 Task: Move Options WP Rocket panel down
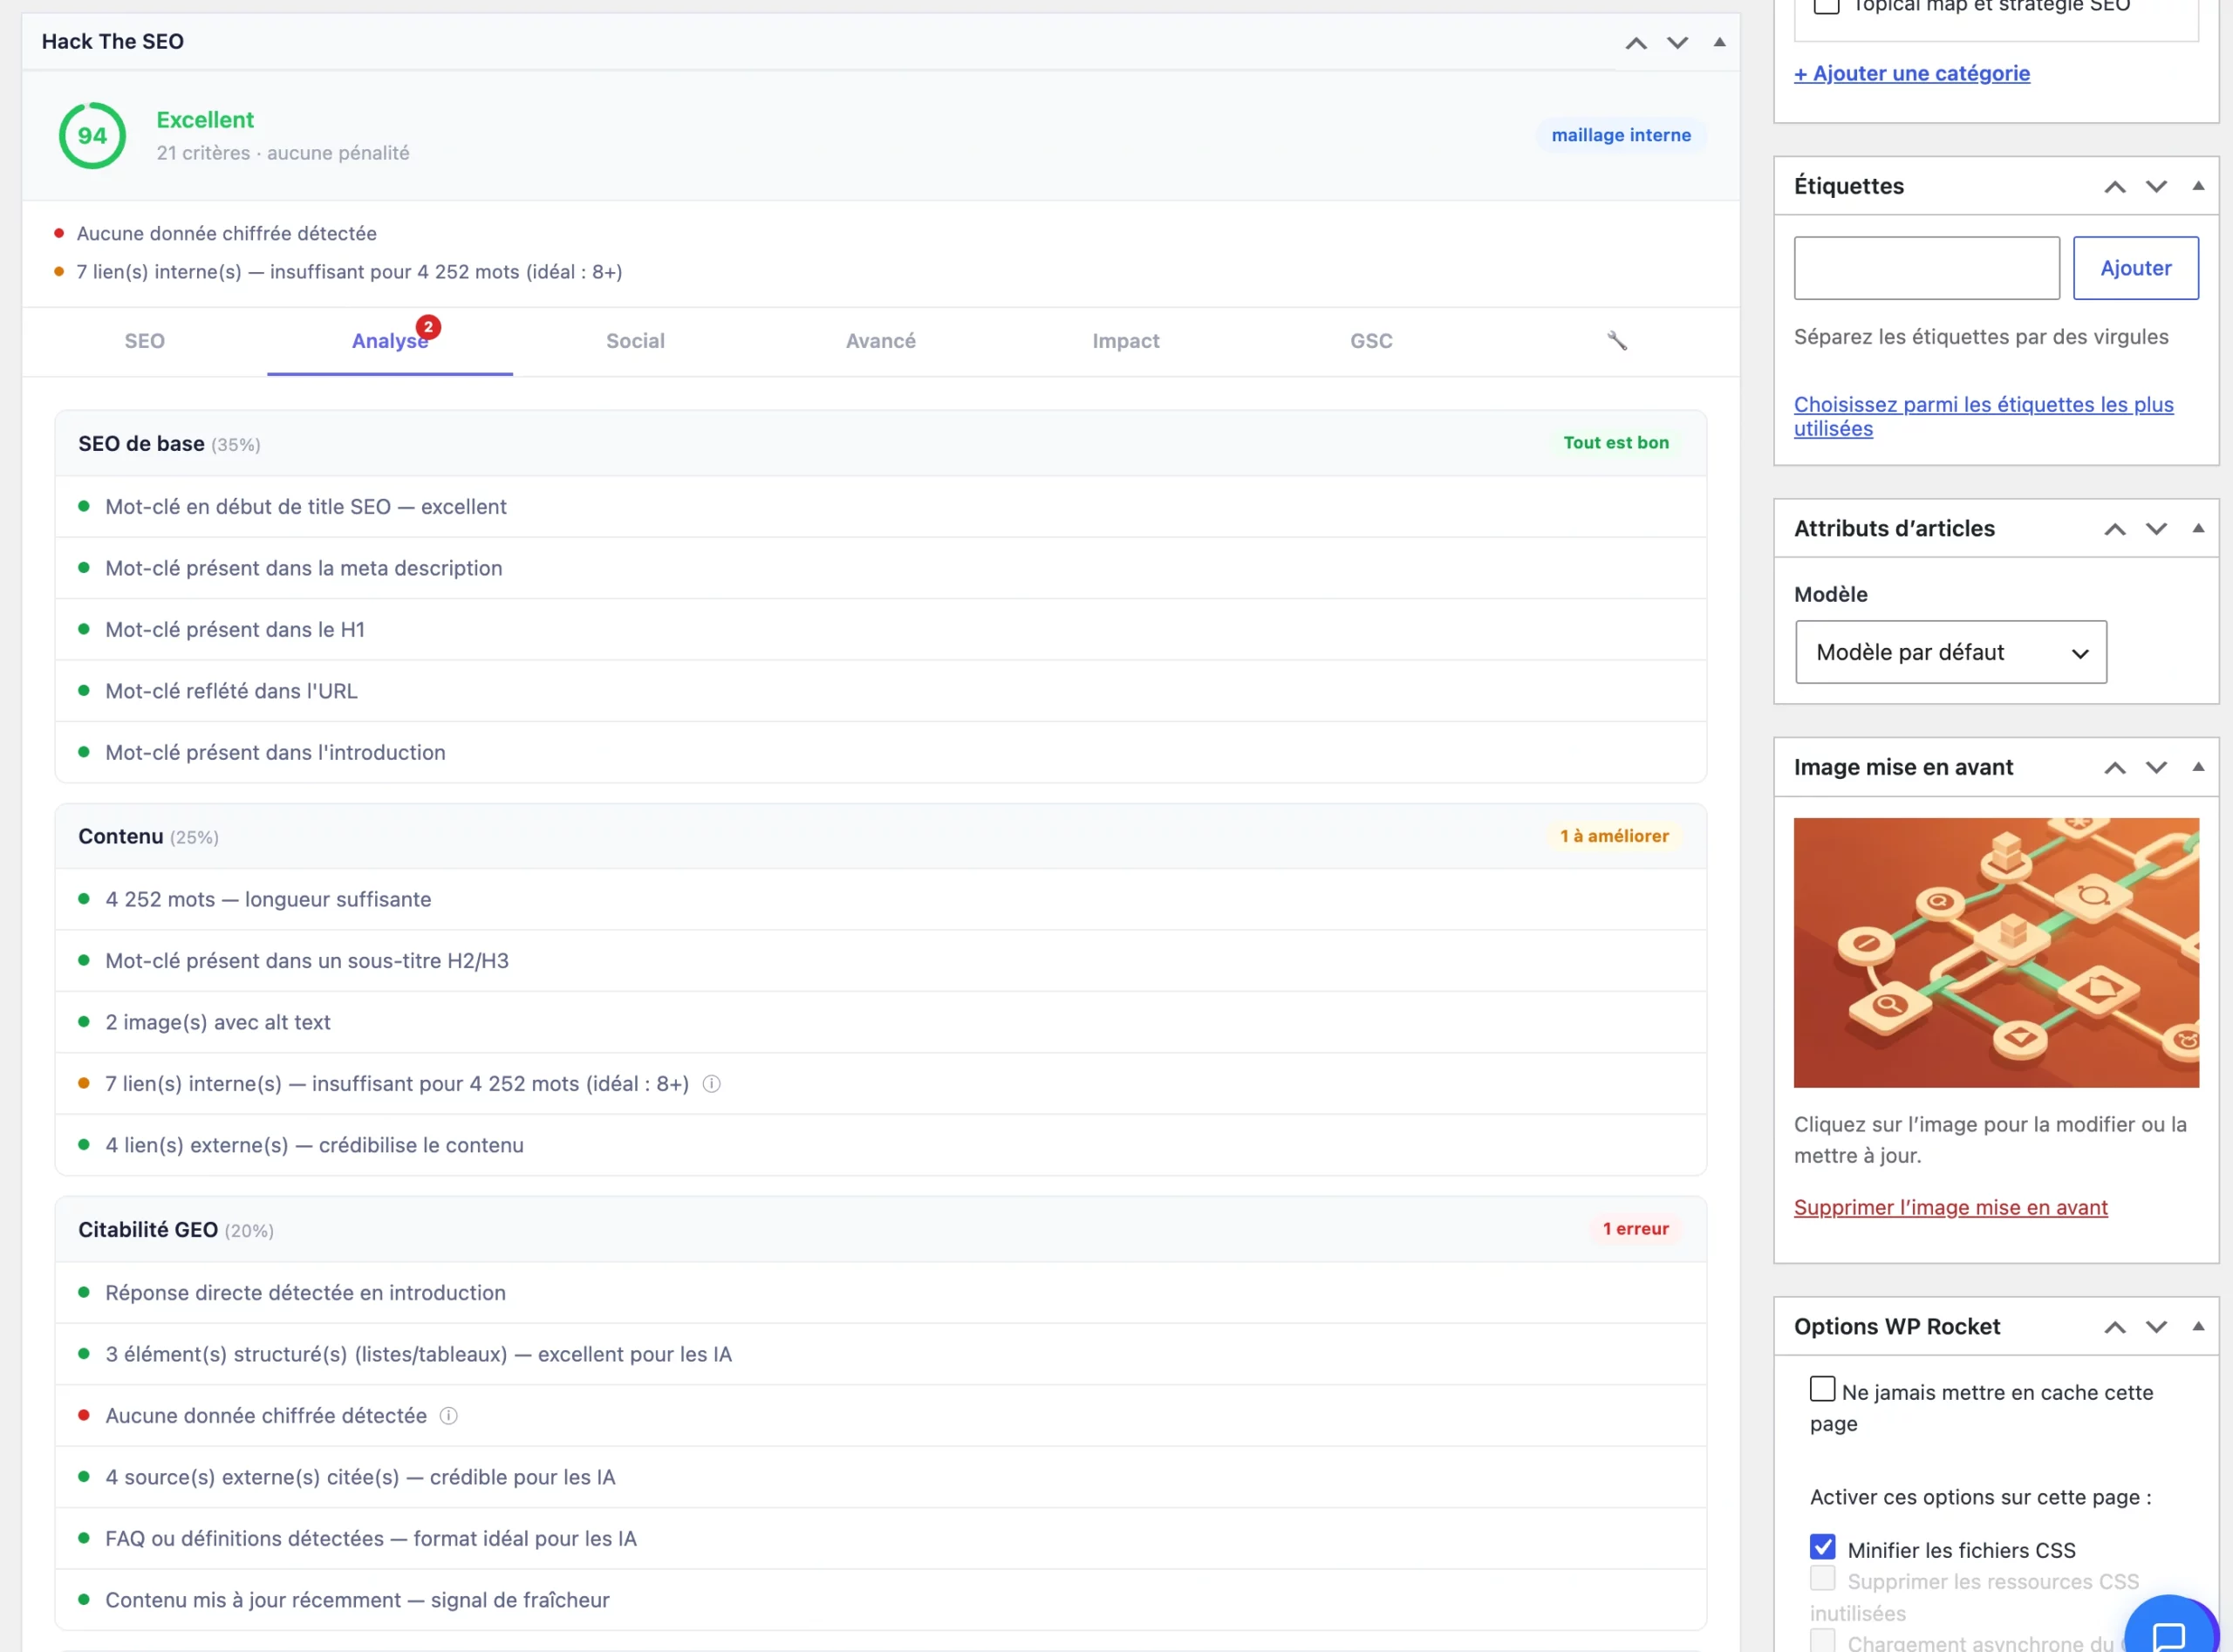[2156, 1328]
